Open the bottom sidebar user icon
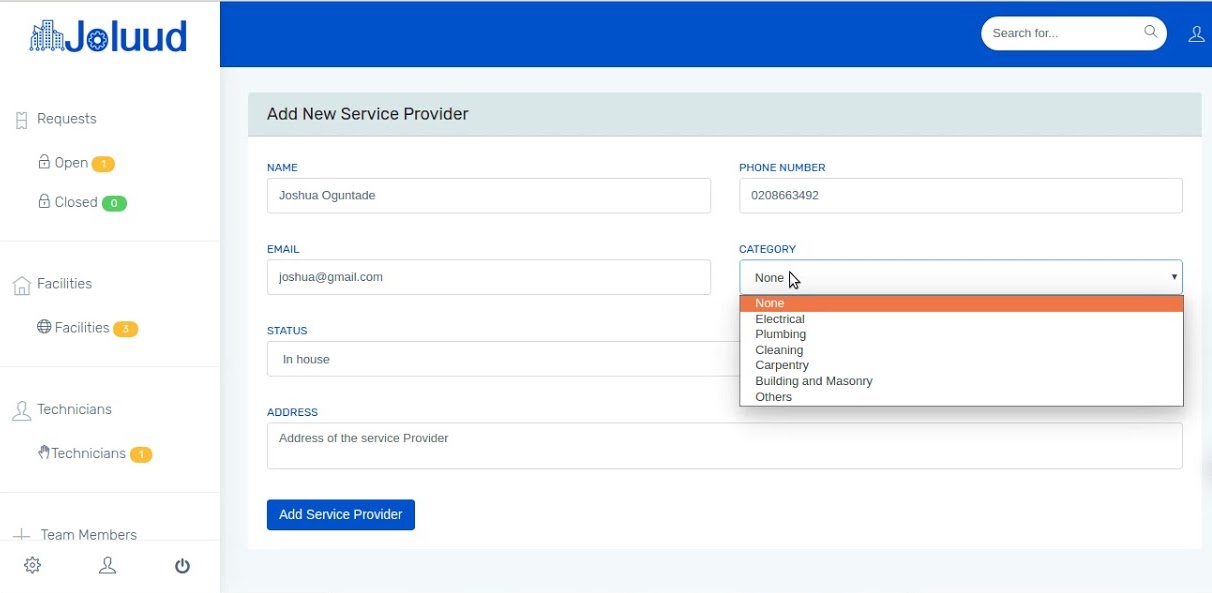This screenshot has height=593, width=1212. coord(108,566)
